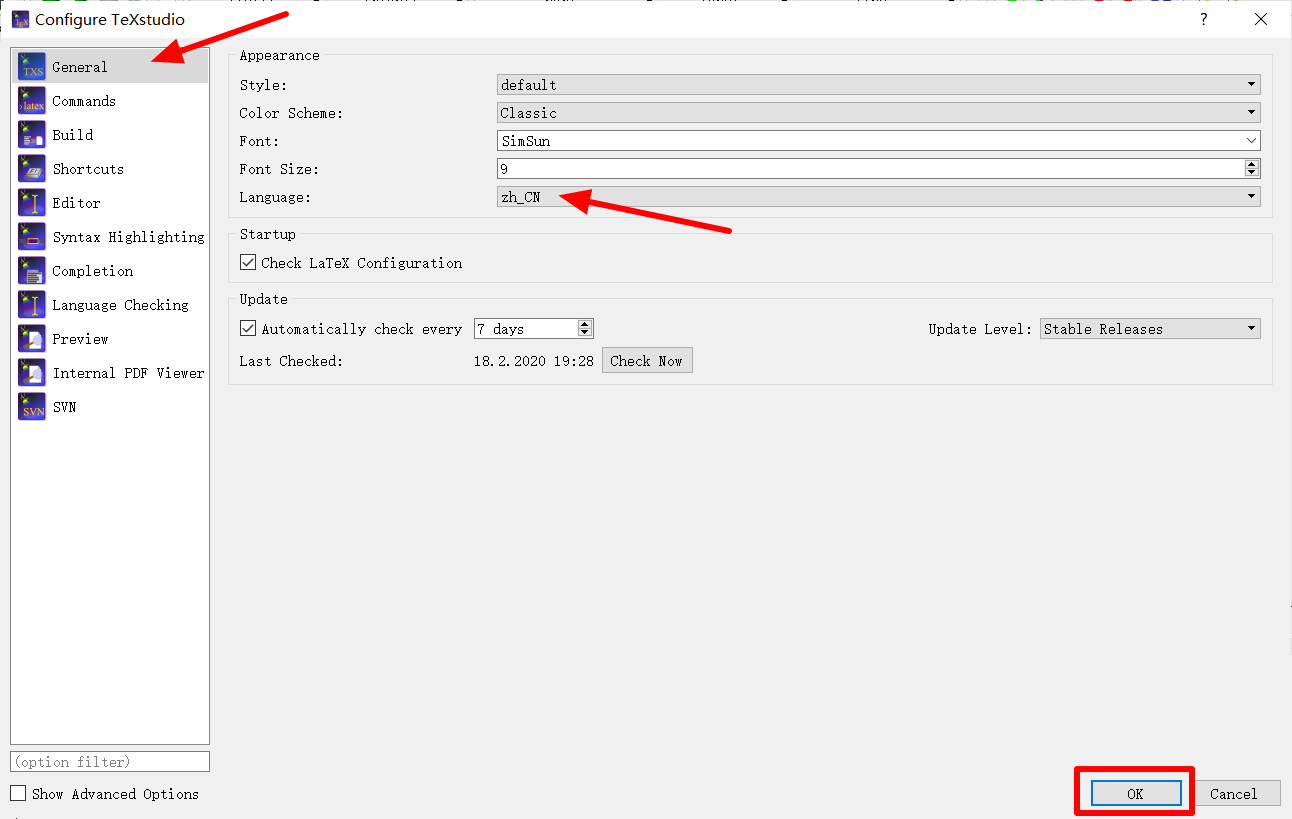
Task: Click the last checked date 18.2.2020 19:28
Action: point(534,361)
